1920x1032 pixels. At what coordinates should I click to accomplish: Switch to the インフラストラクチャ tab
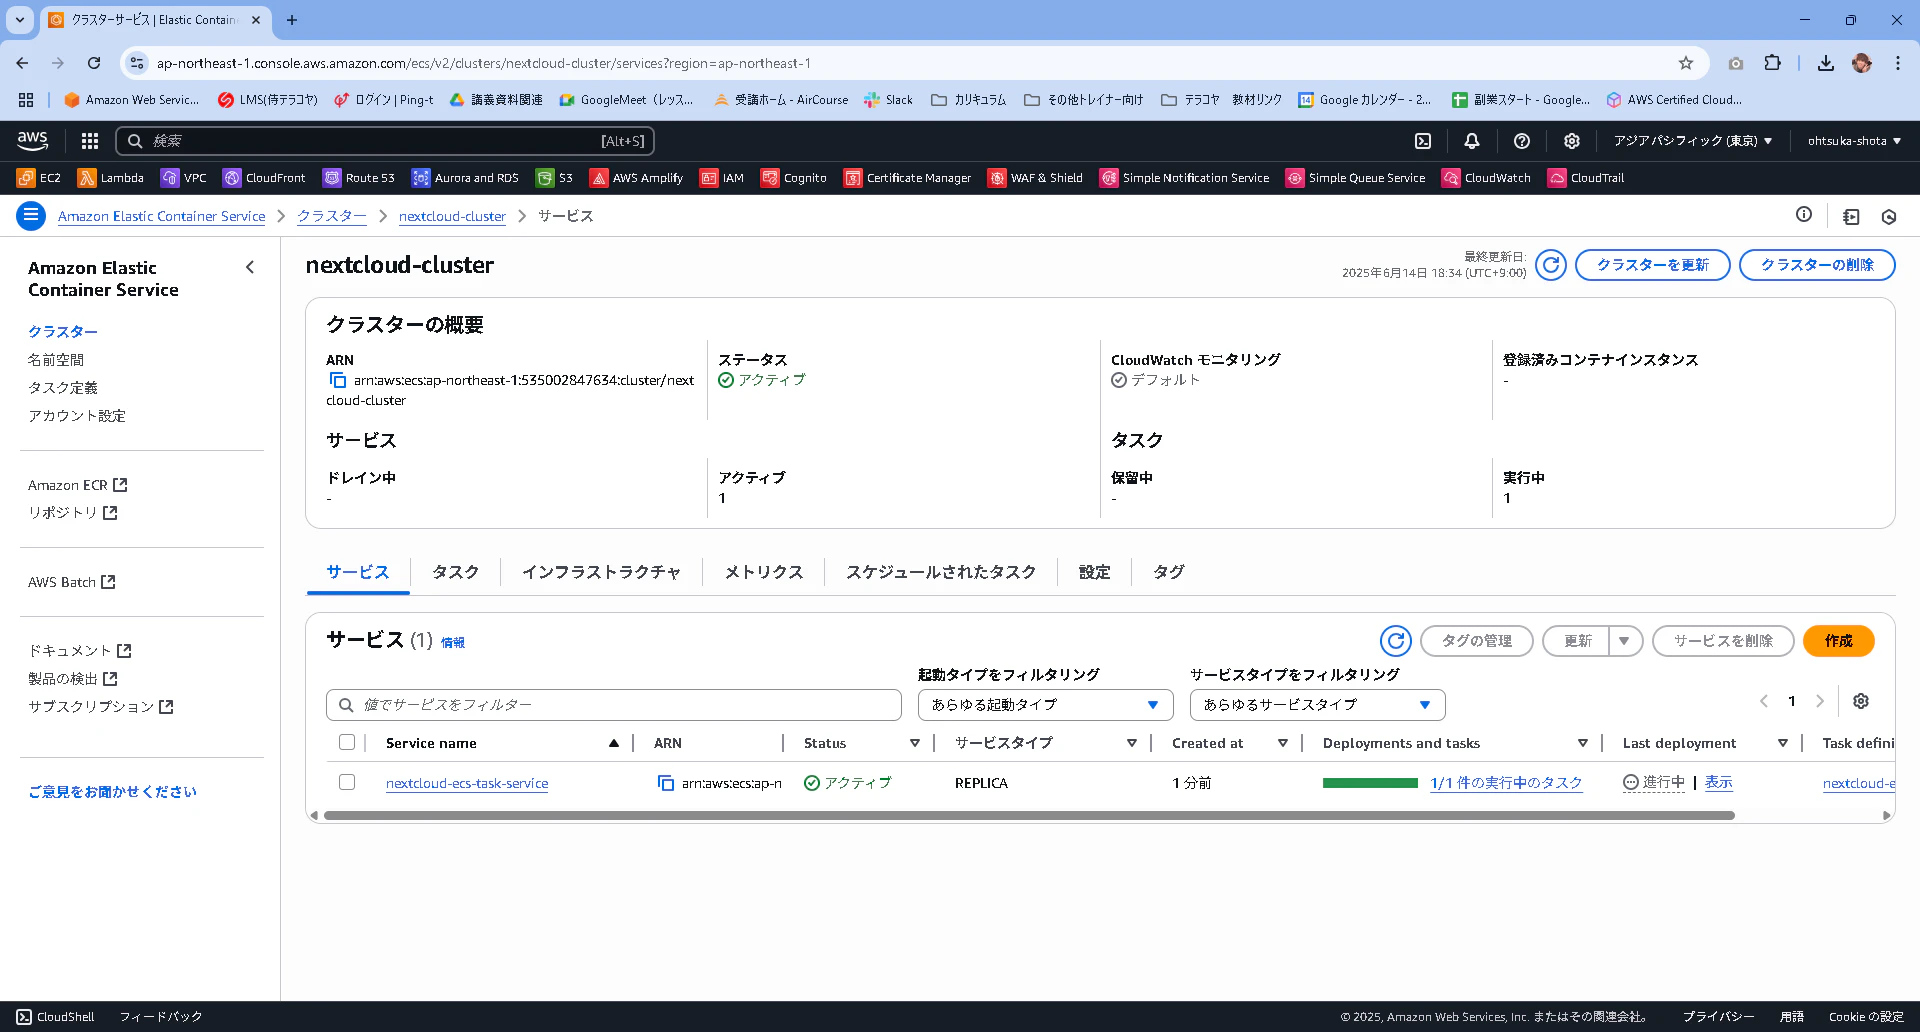point(601,572)
